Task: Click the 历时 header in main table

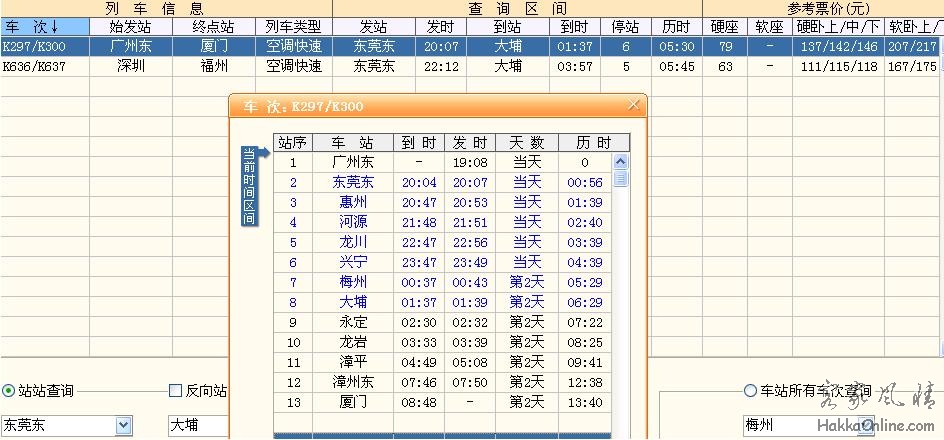Action: [x=677, y=27]
